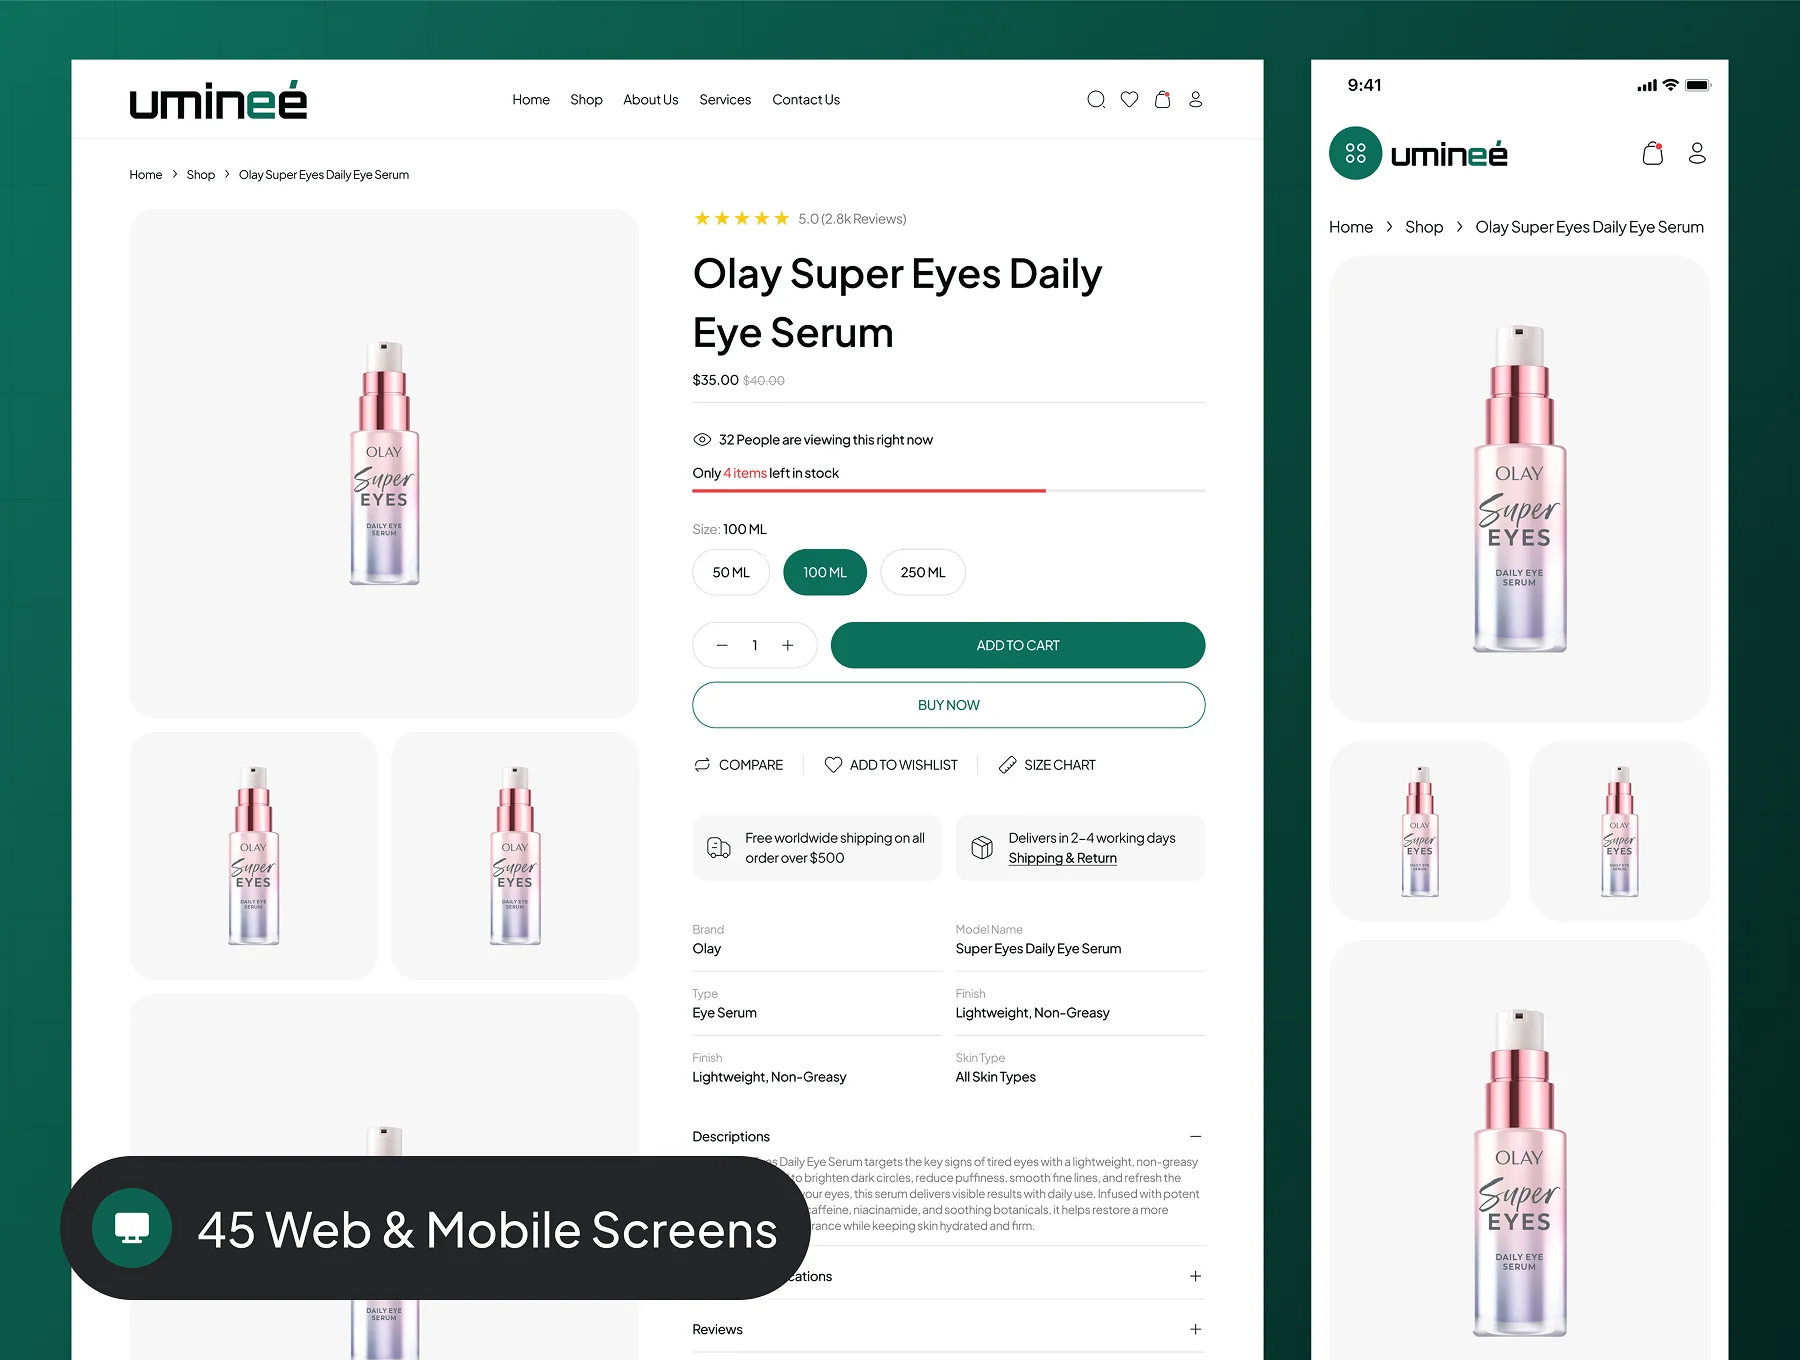
Task: Click the heart icon beside Add to Wishlist
Action: [x=833, y=765]
